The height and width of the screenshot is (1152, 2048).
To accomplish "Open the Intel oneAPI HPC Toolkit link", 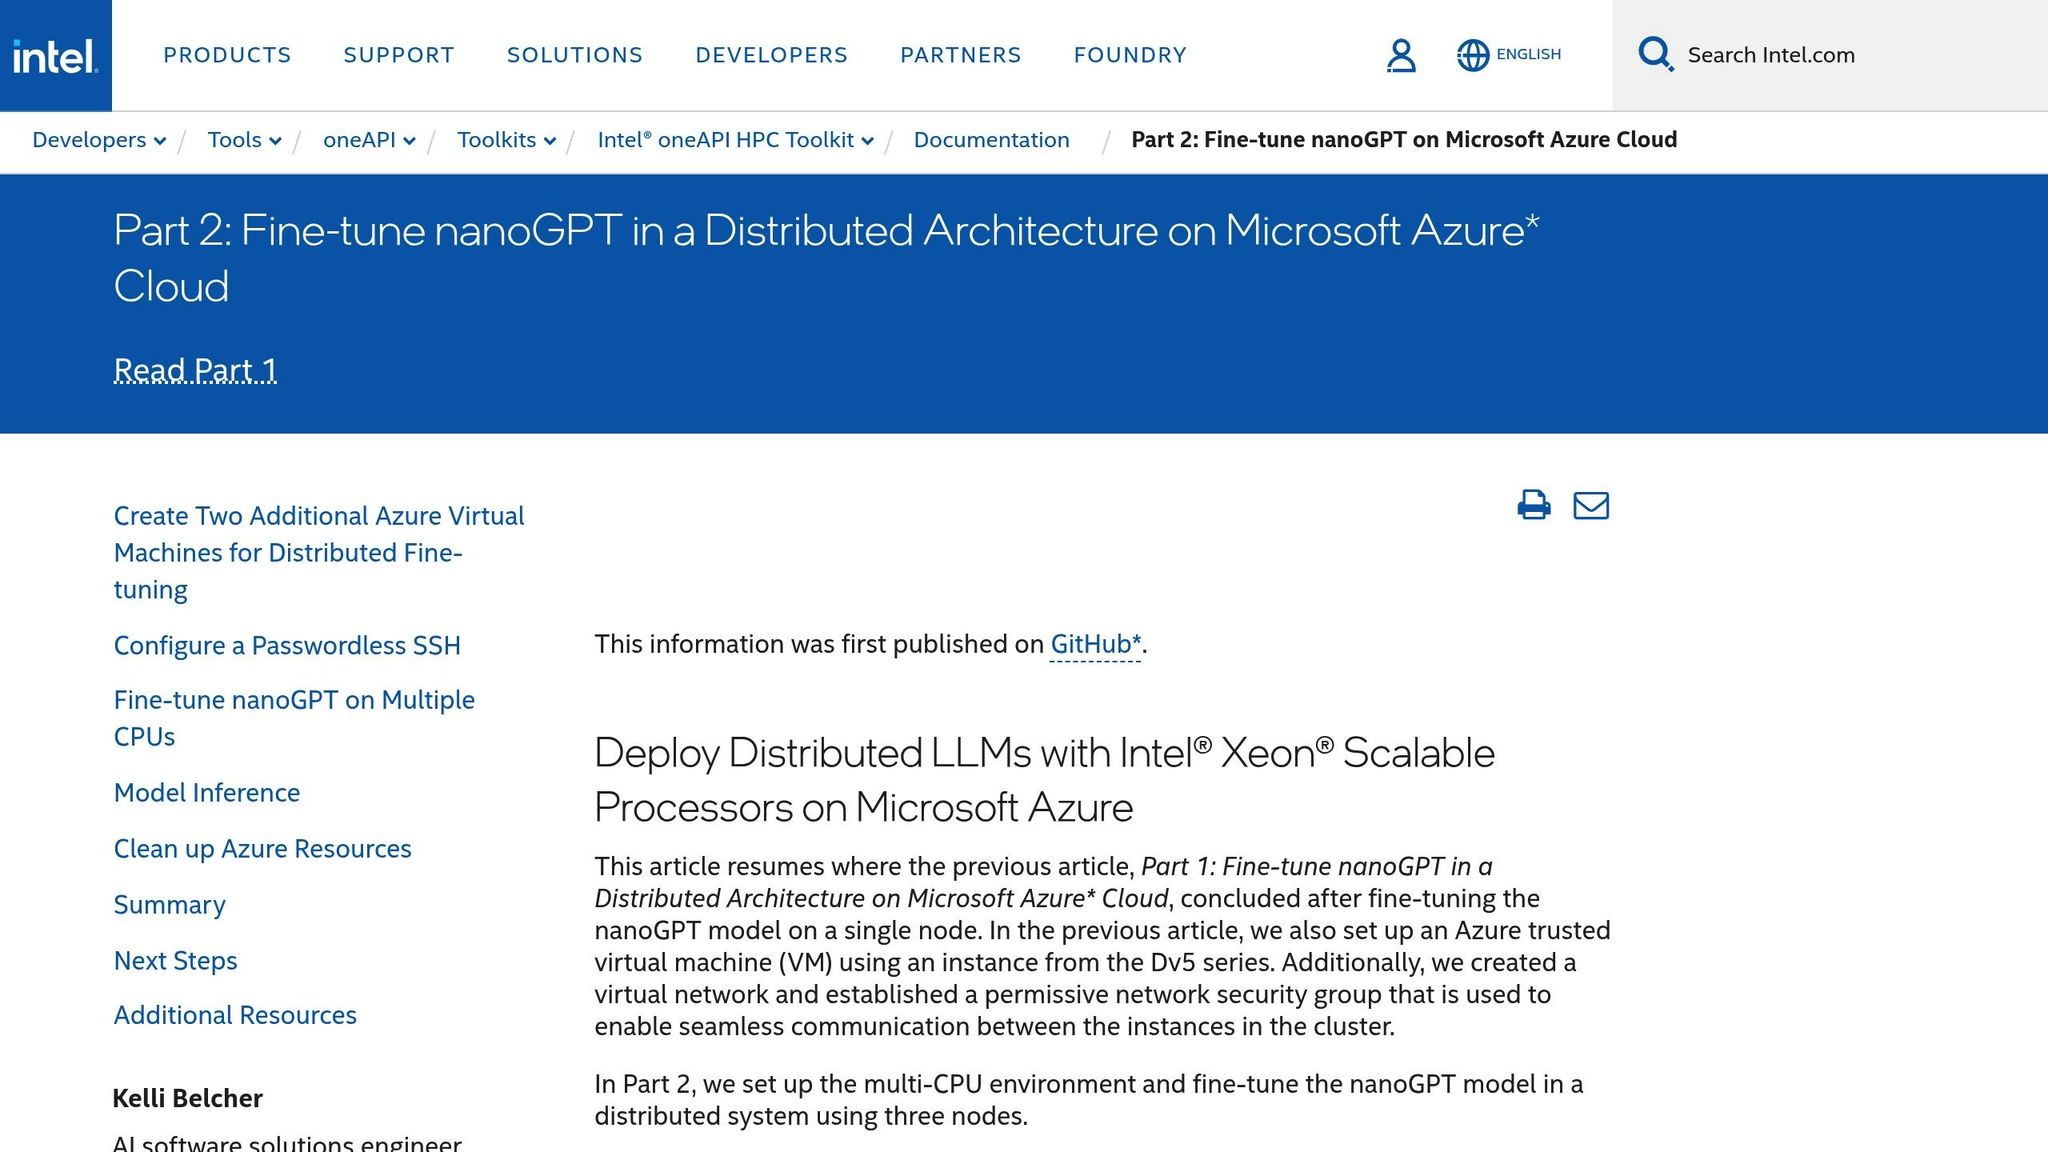I will click(725, 140).
